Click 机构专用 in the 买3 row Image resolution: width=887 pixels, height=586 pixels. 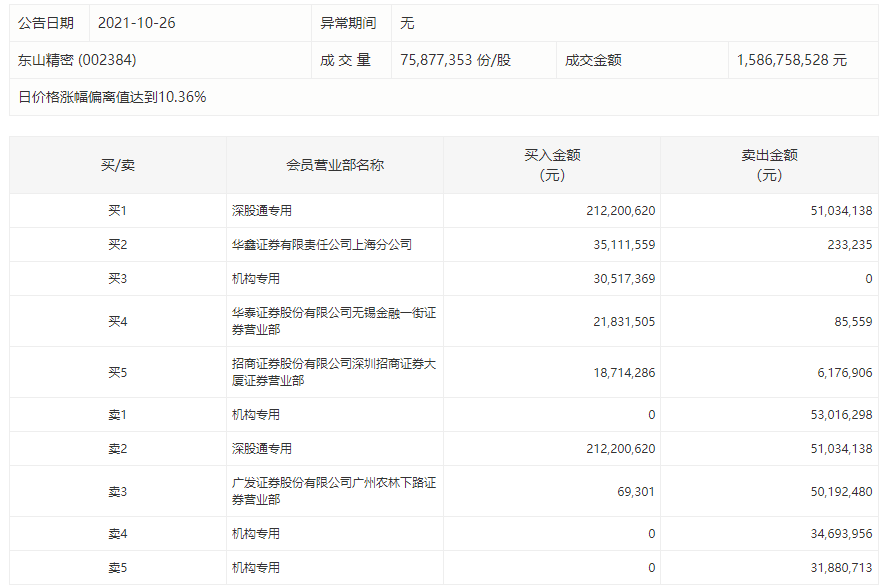coord(256,279)
